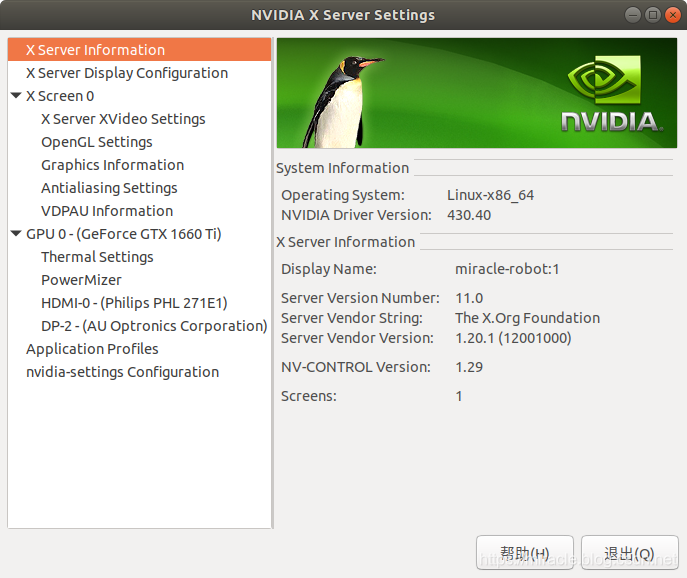Screen dimensions: 687x578
Task: Open Thermal Settings page
Action: [x=139, y=257]
